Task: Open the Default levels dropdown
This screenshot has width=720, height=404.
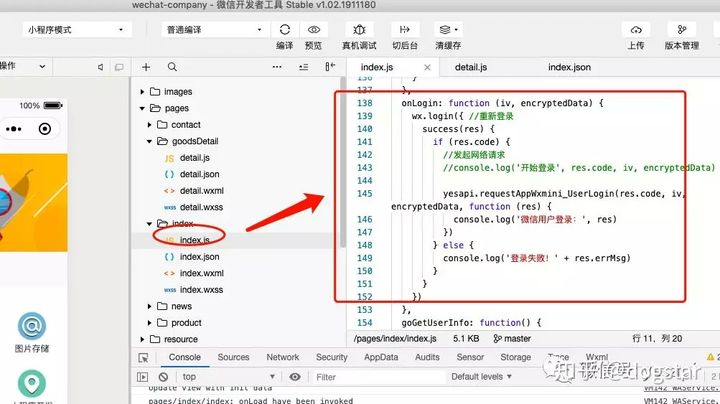Action: click(x=481, y=377)
